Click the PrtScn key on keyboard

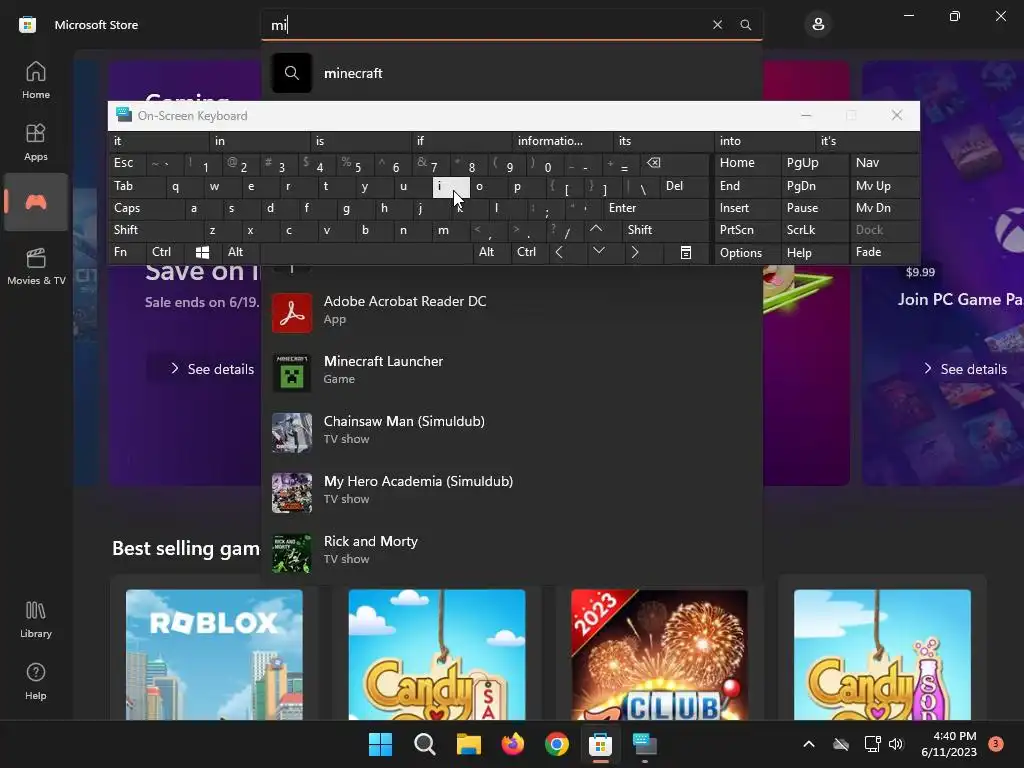(748, 230)
